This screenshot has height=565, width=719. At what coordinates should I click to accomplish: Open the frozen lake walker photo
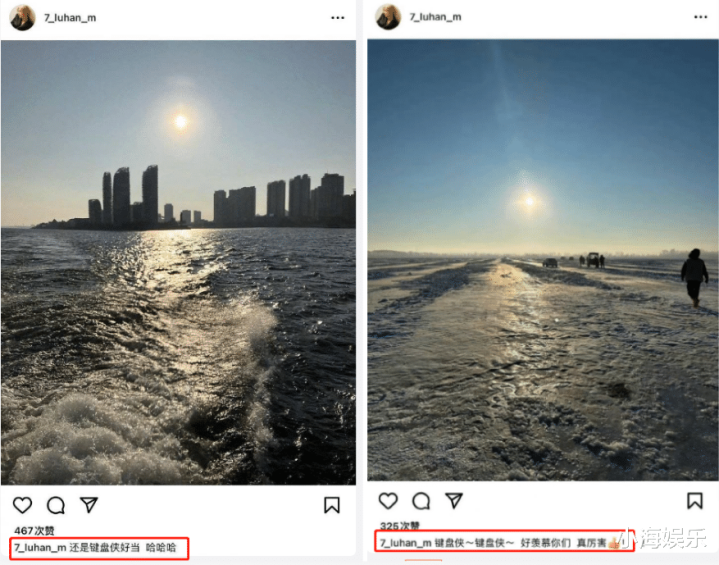pos(543,260)
